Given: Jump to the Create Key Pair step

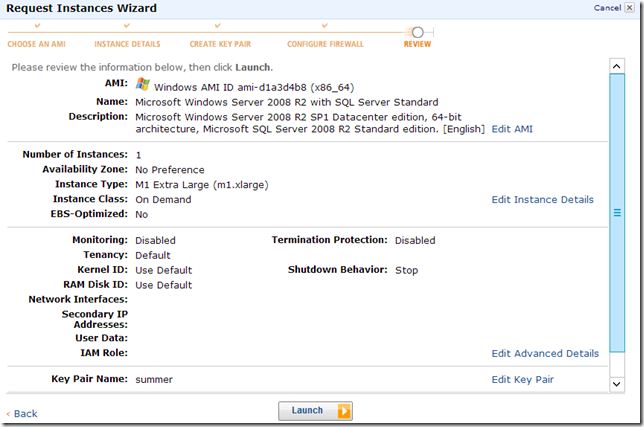Looking at the screenshot, I should (220, 44).
